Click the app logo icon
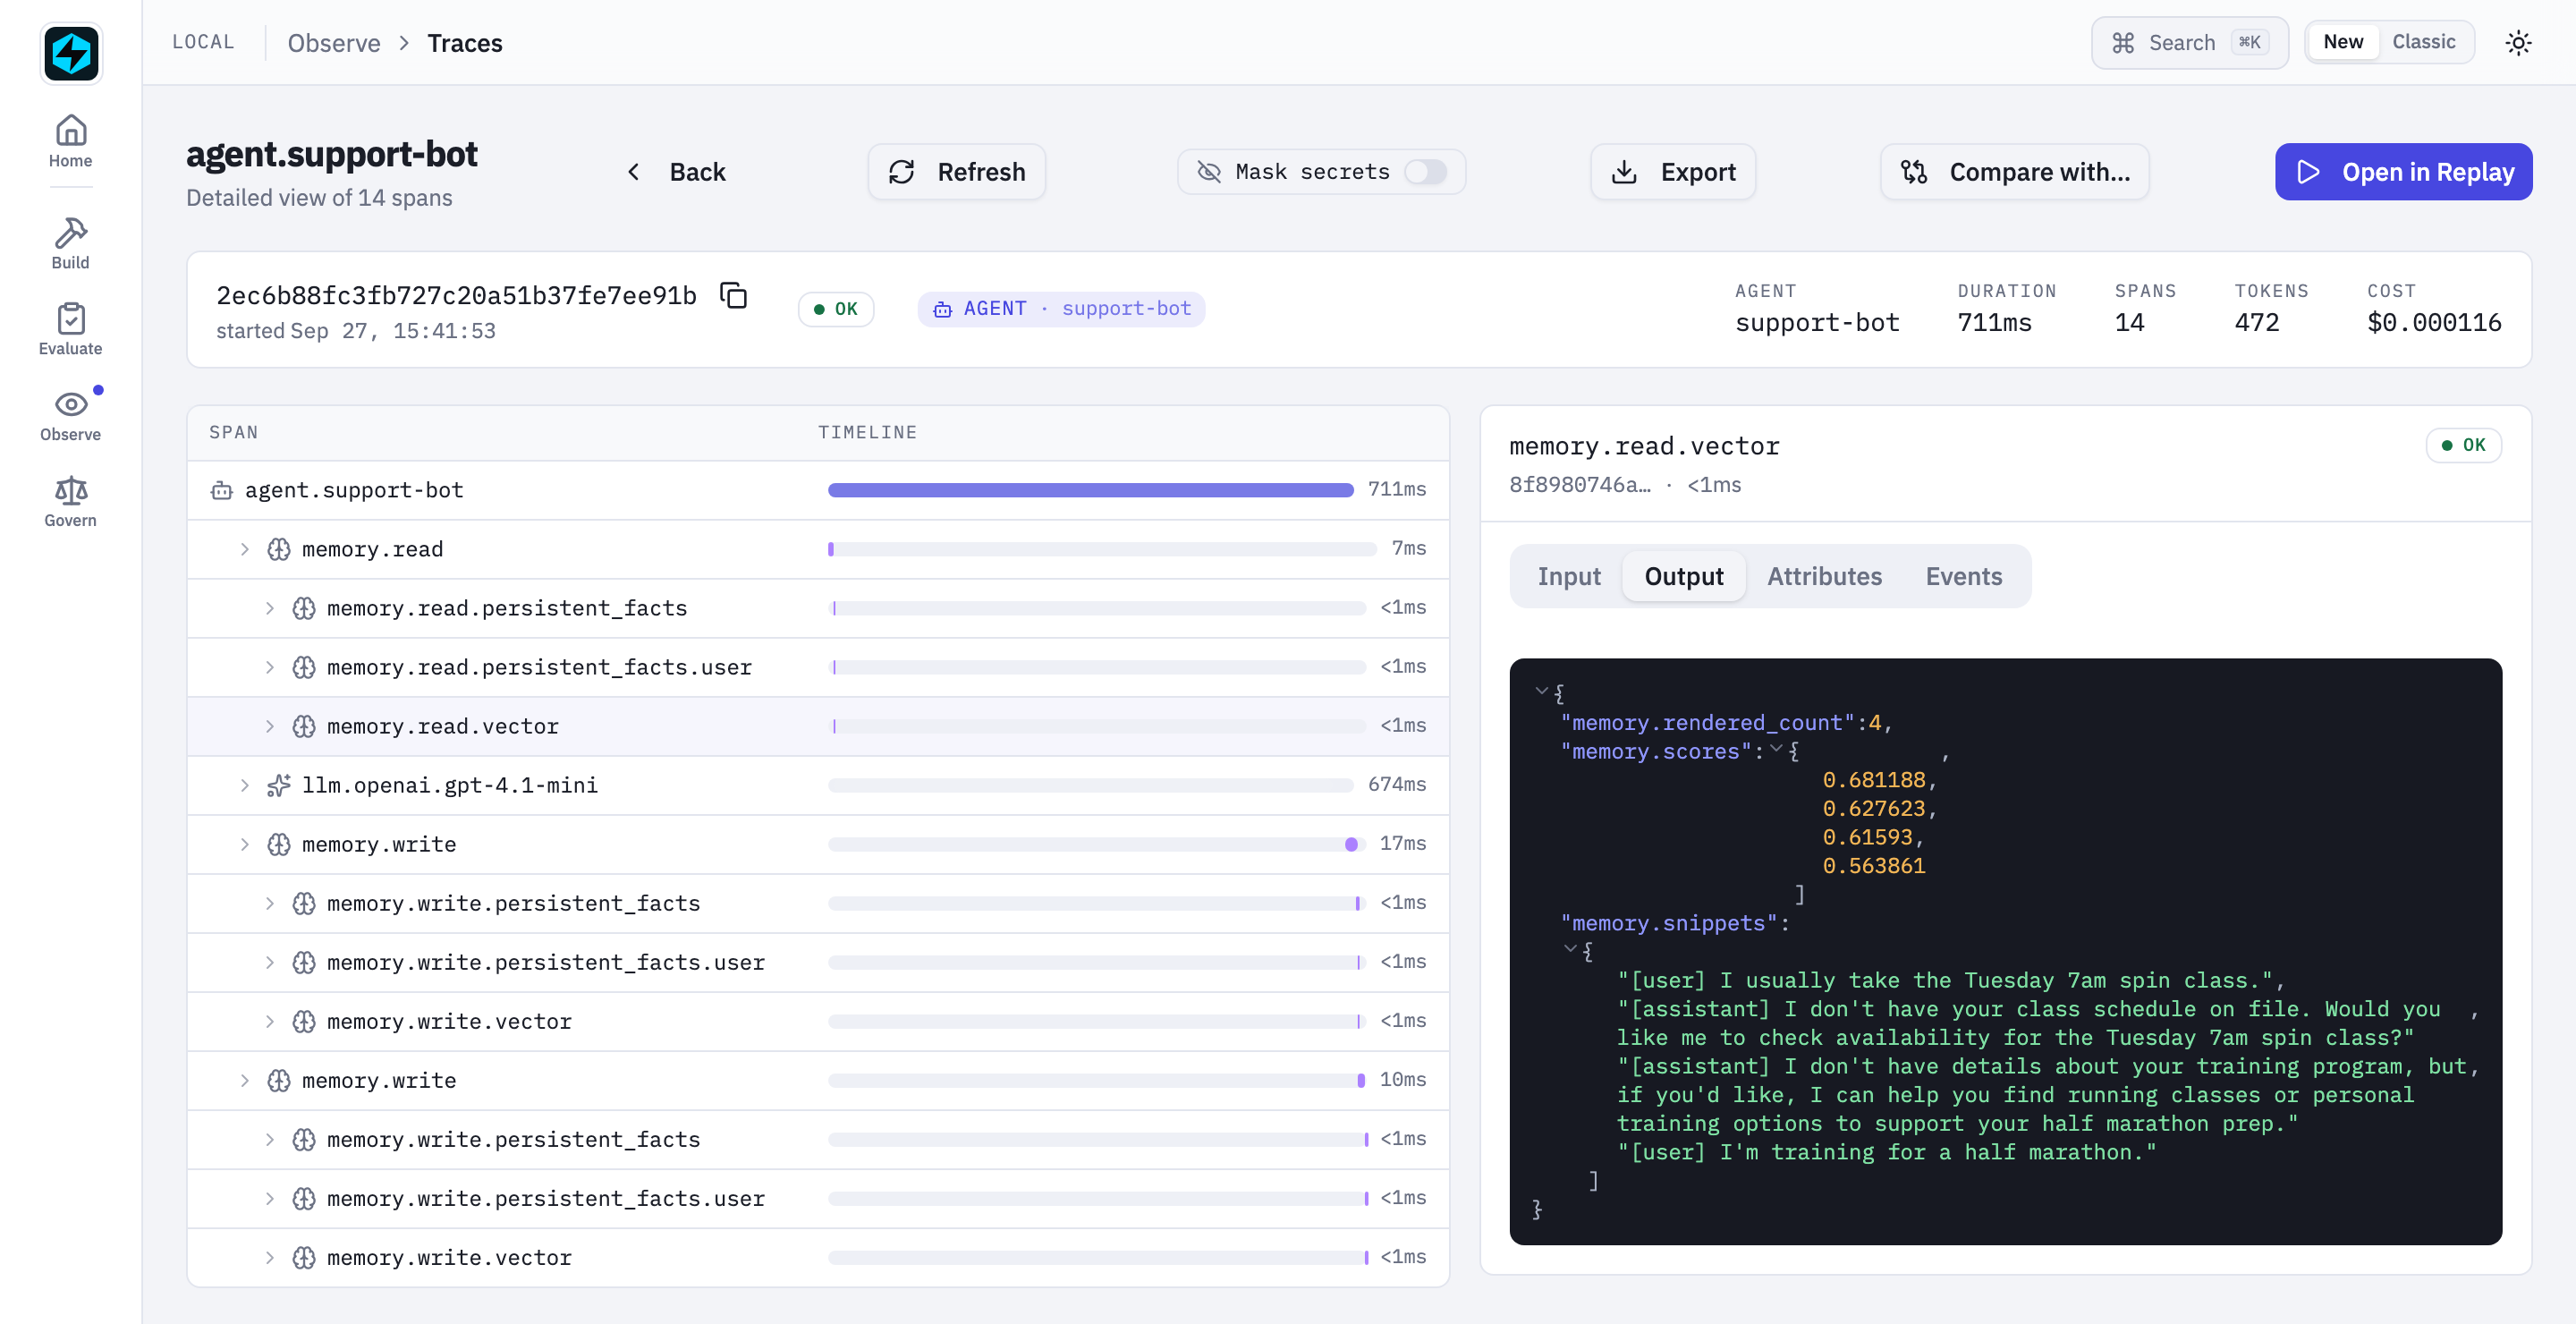Screen dimensions: 2576x1324 coord(71,53)
